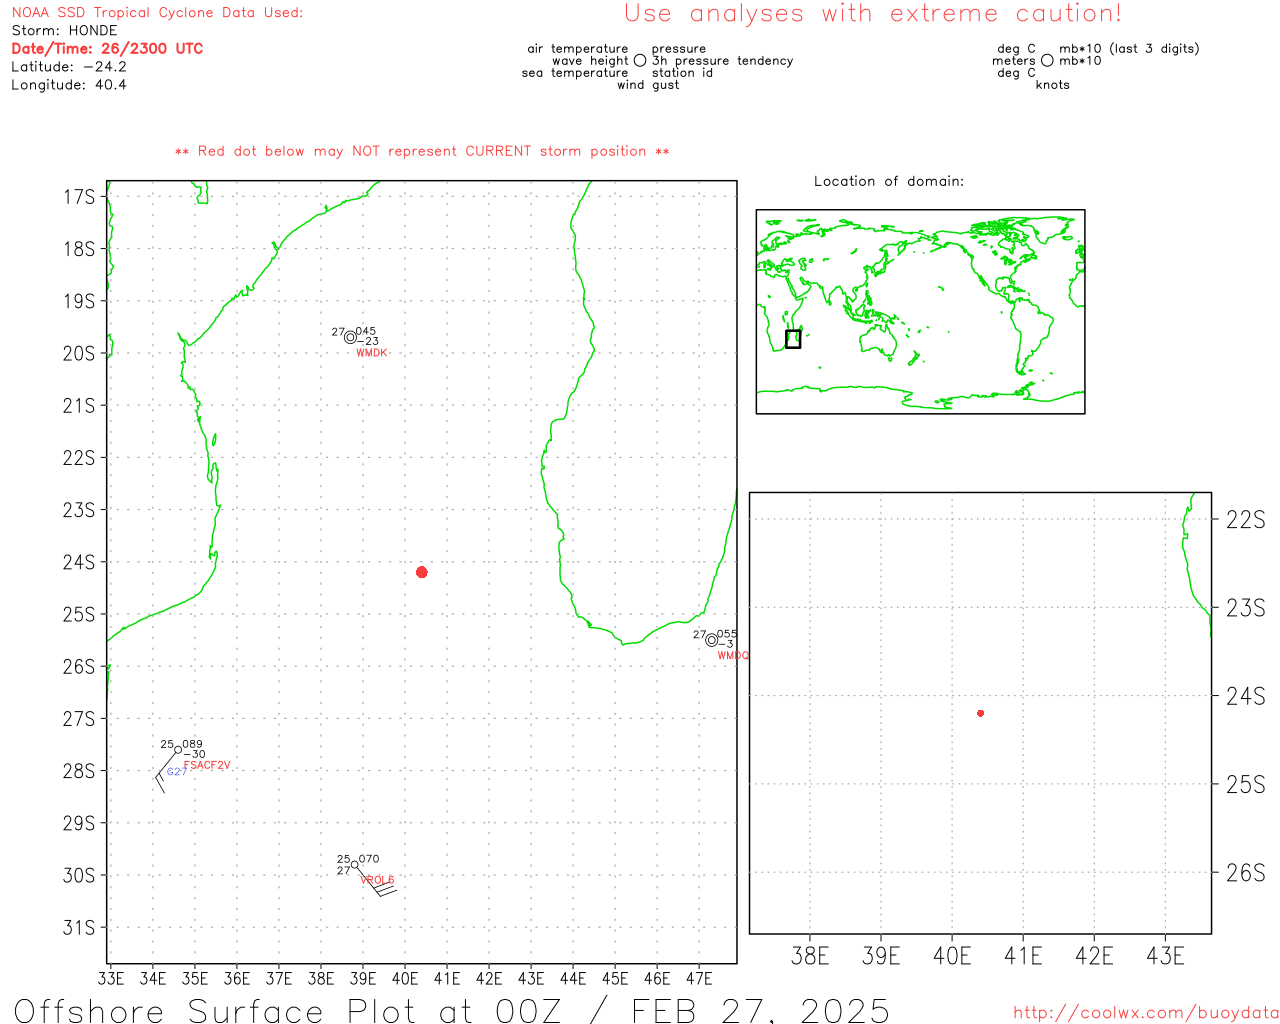
Task: Click the '40E' label on the inset map
Action: (952, 957)
